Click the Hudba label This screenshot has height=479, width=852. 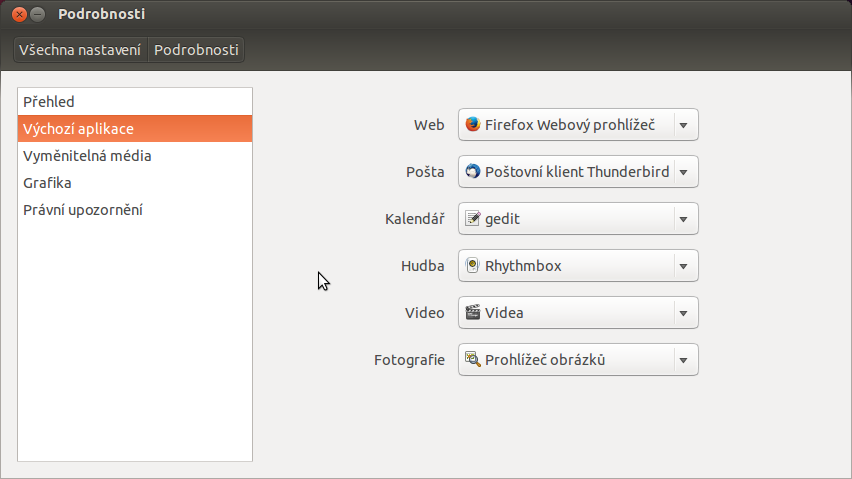tap(422, 266)
